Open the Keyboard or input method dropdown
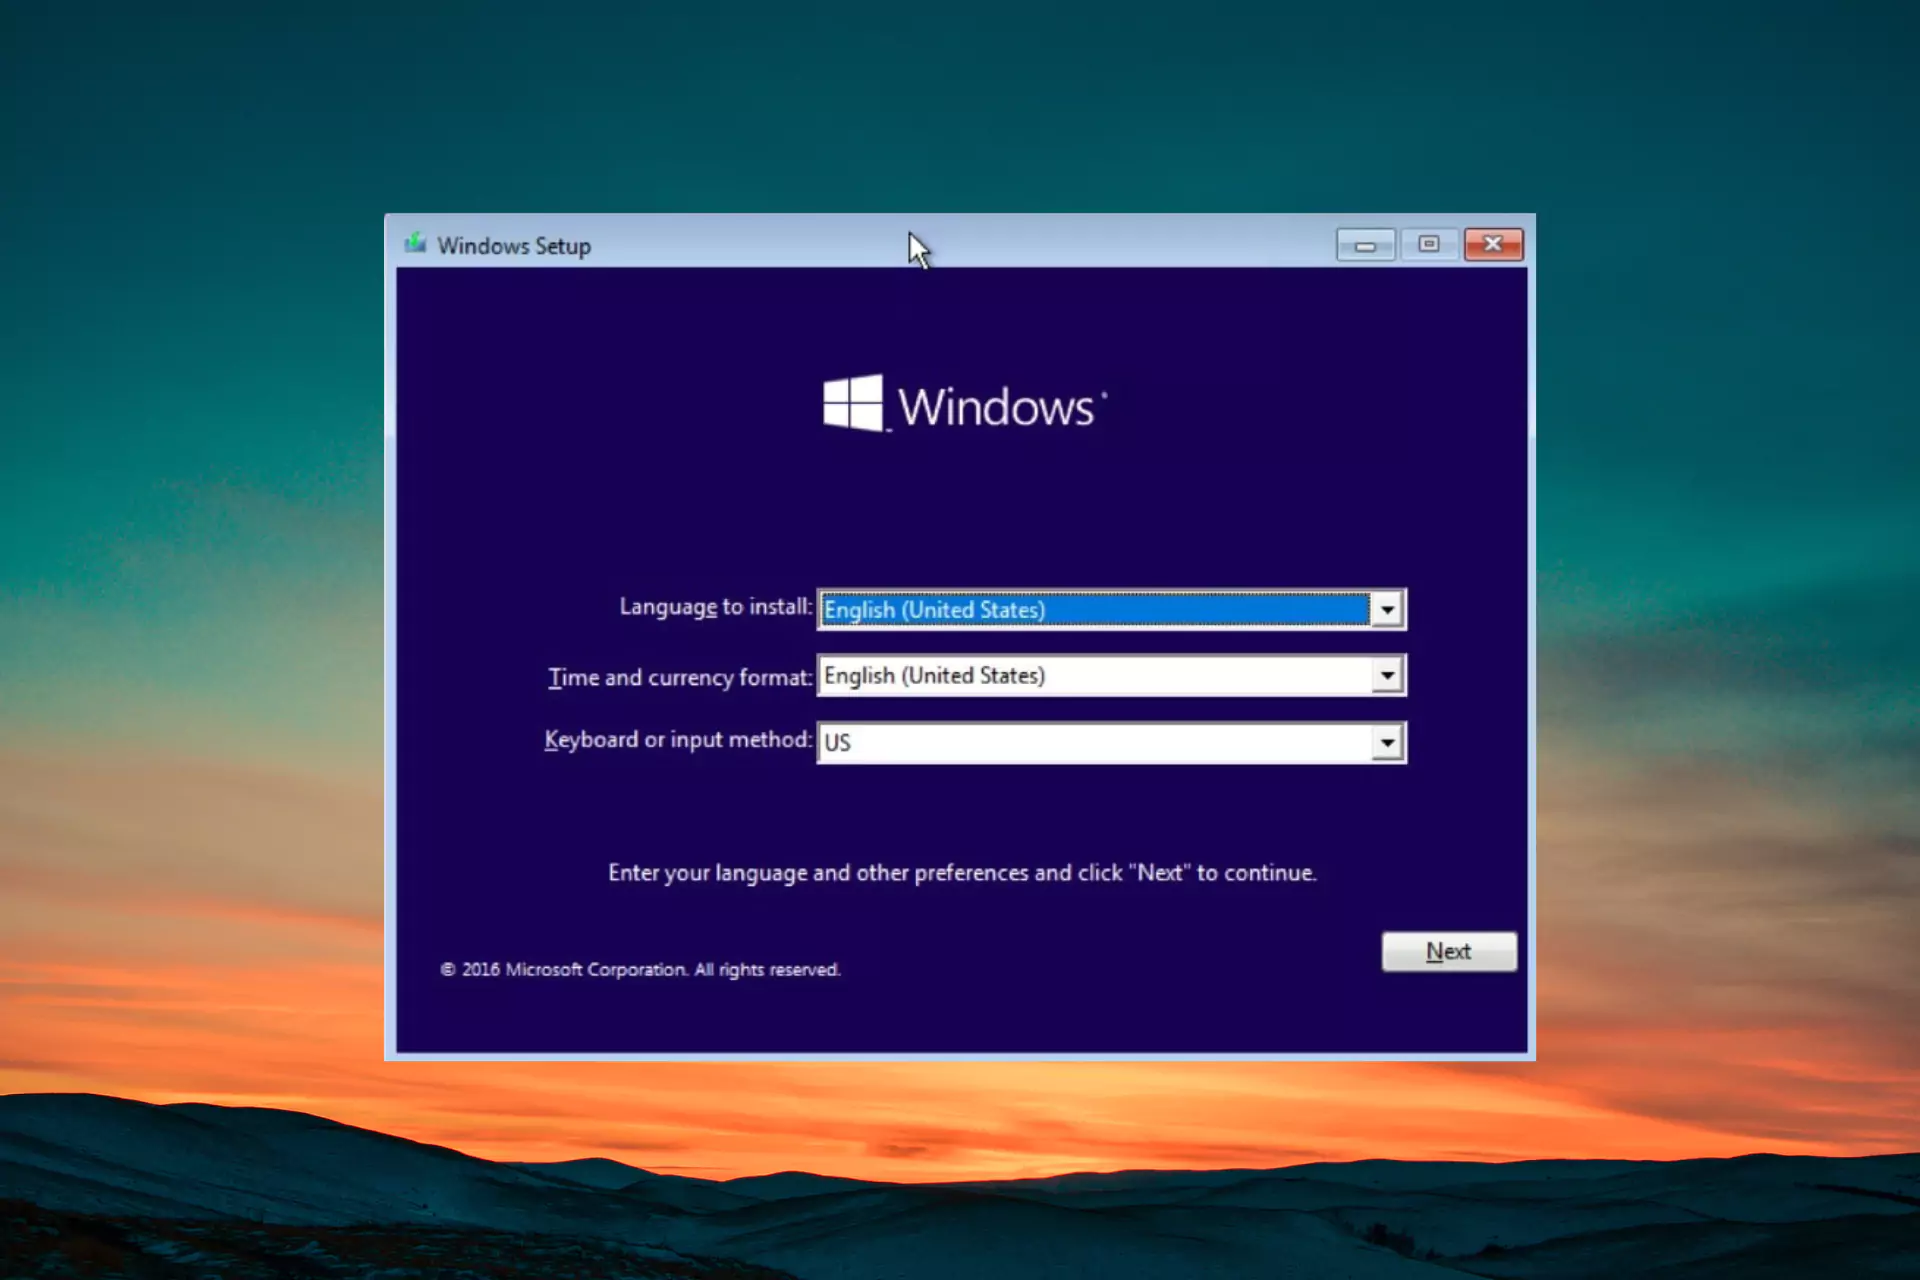1920x1280 pixels. pyautogui.click(x=1388, y=742)
